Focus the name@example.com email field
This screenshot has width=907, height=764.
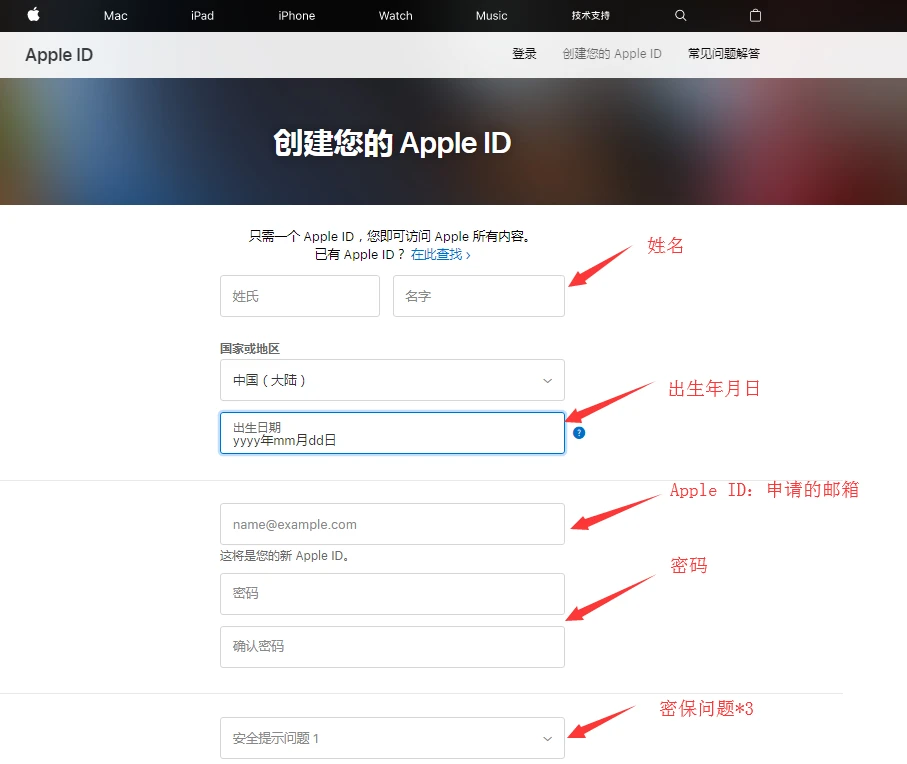pyautogui.click(x=392, y=524)
